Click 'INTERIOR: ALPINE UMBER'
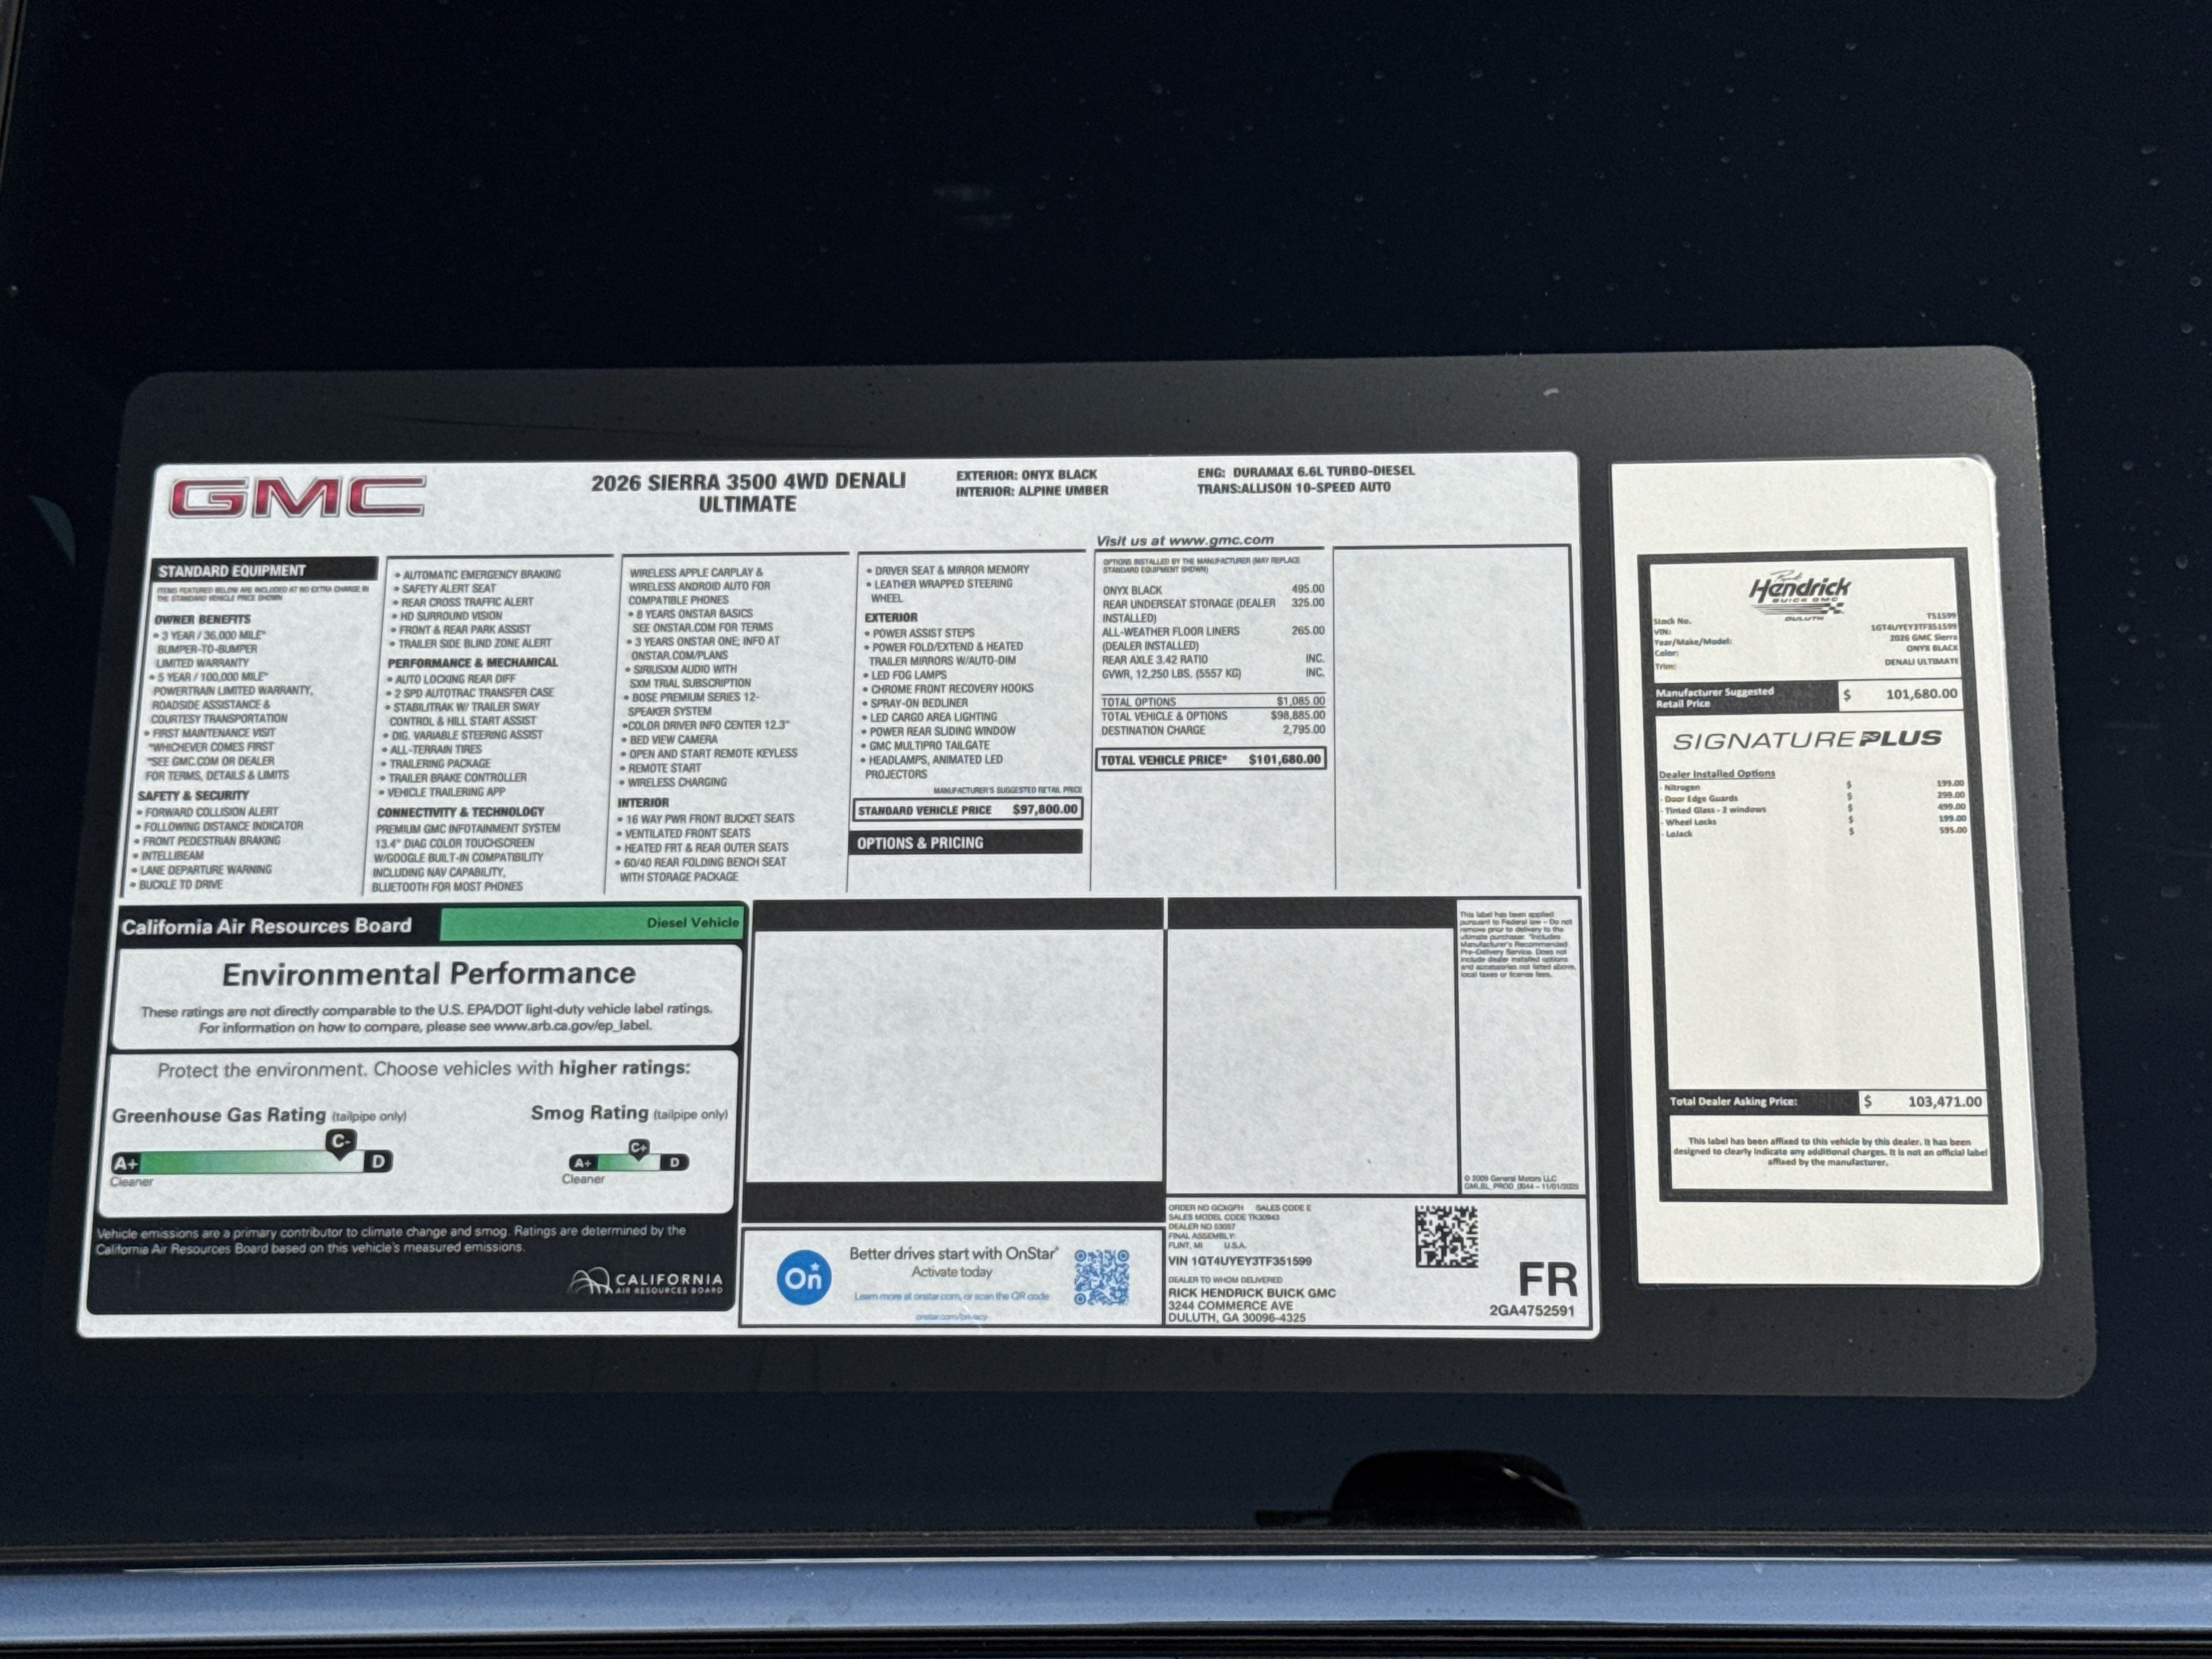 (x=1031, y=491)
